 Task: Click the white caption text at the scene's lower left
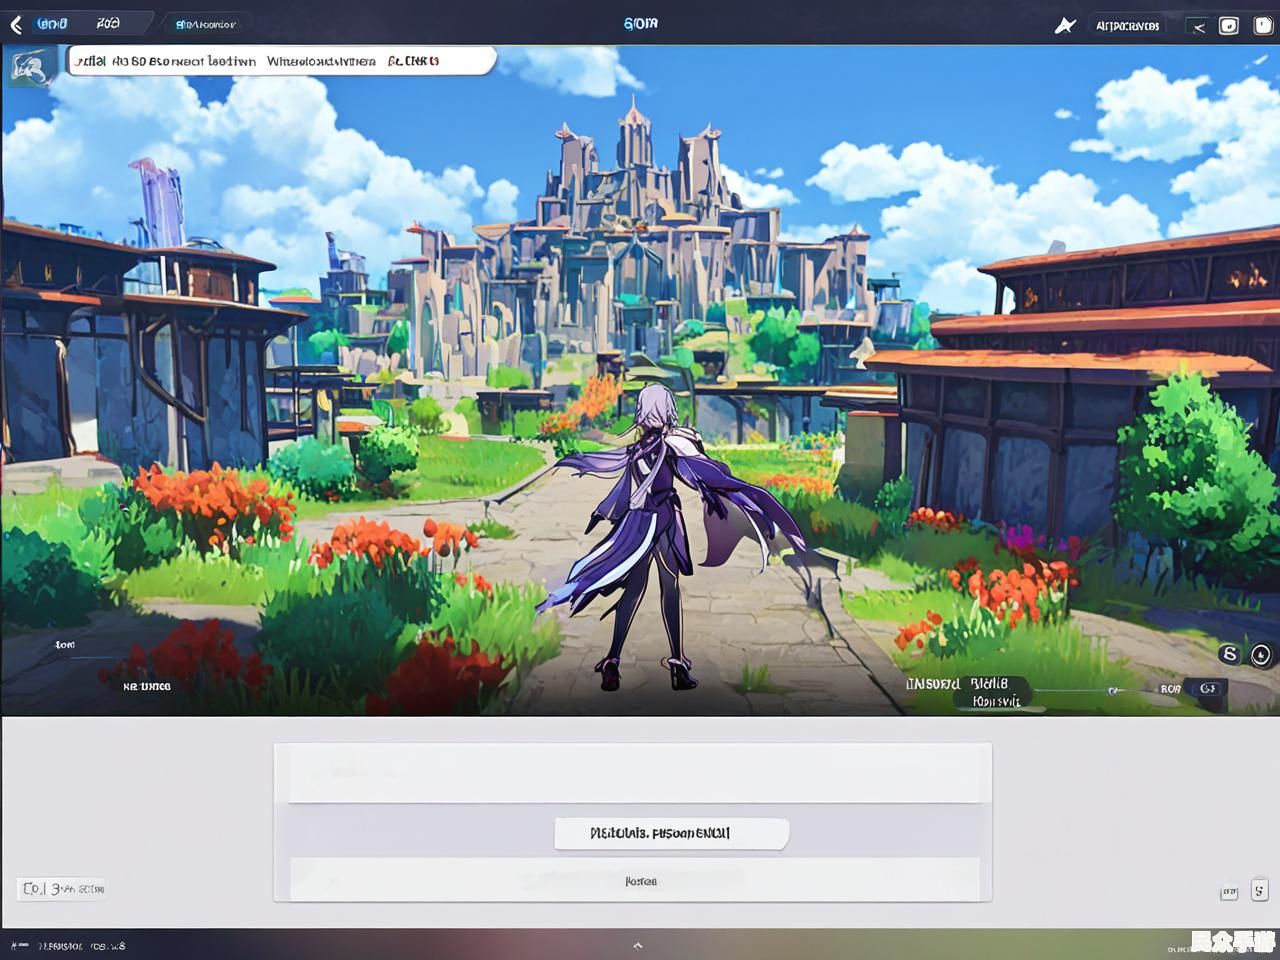click(147, 687)
